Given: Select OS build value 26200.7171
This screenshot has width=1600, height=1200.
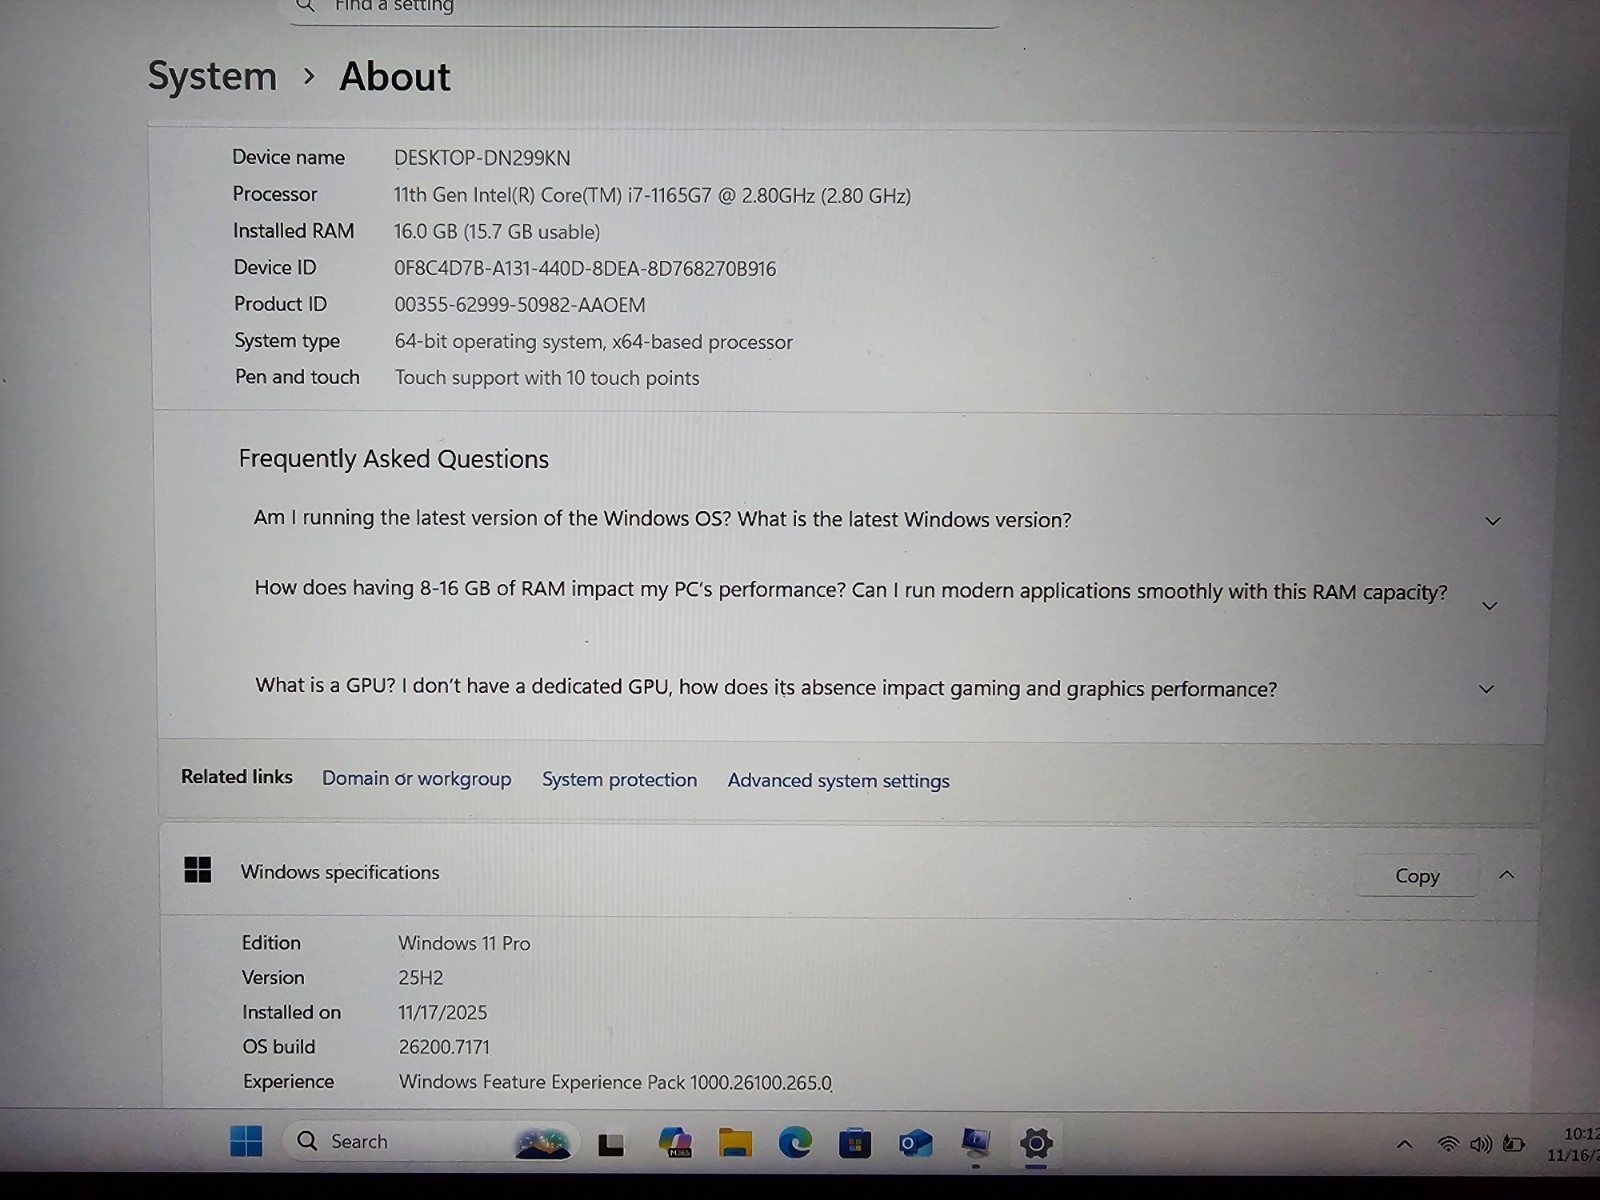Looking at the screenshot, I should 444,1047.
